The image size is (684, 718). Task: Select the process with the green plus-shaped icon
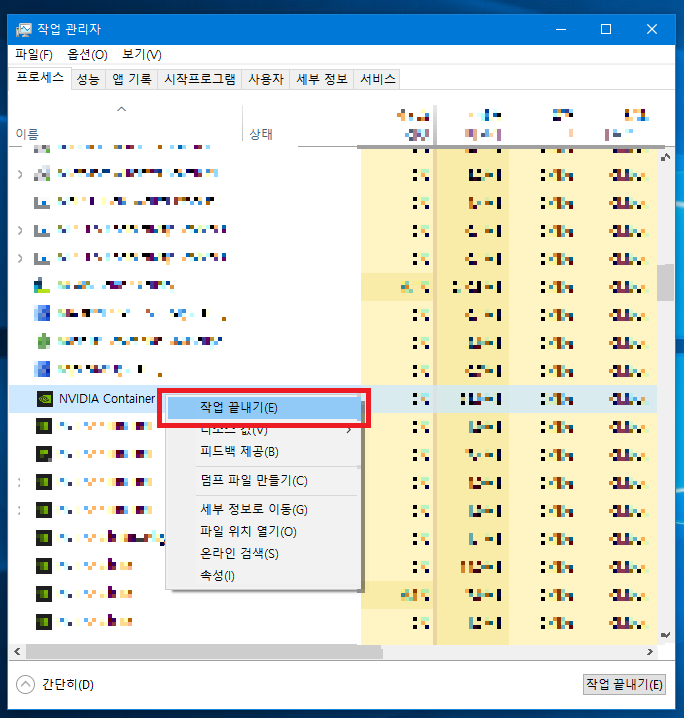pyautogui.click(x=43, y=341)
